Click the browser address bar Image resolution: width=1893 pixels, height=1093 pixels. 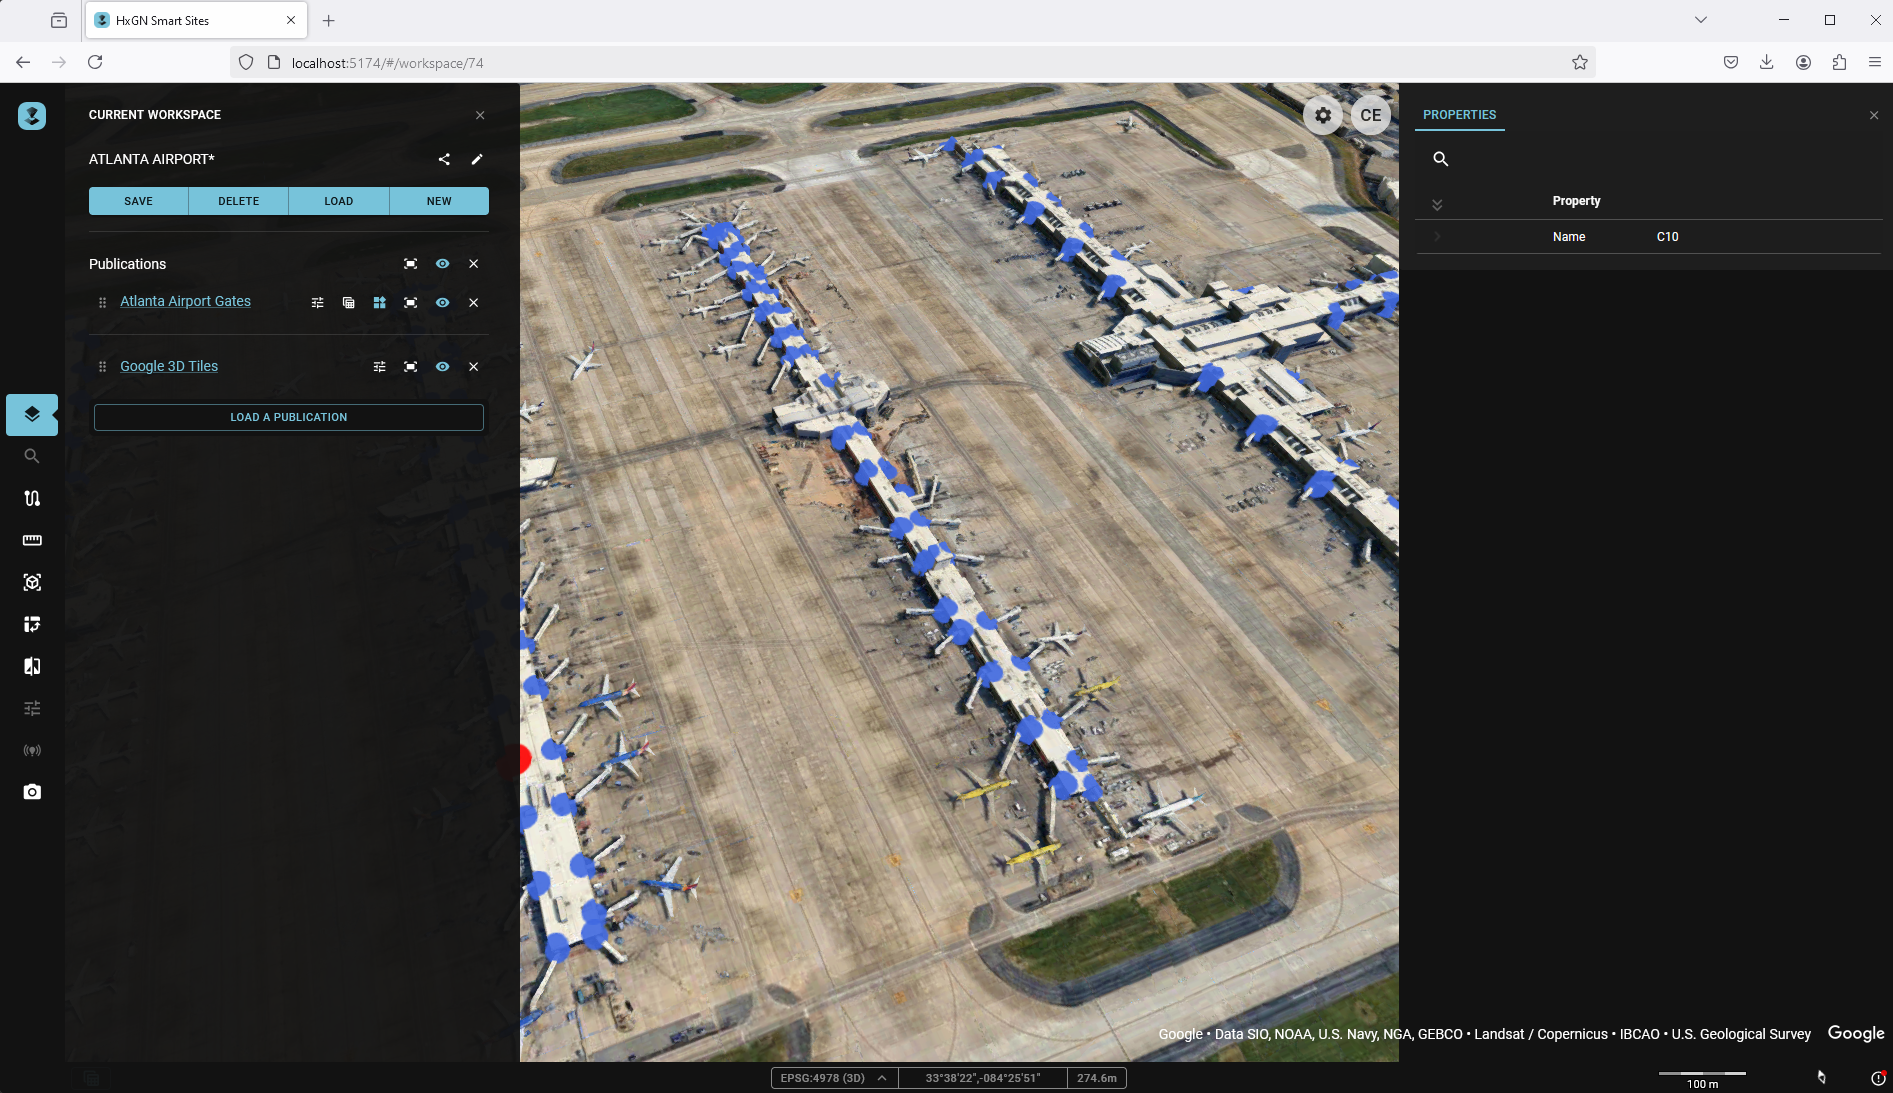click(900, 63)
